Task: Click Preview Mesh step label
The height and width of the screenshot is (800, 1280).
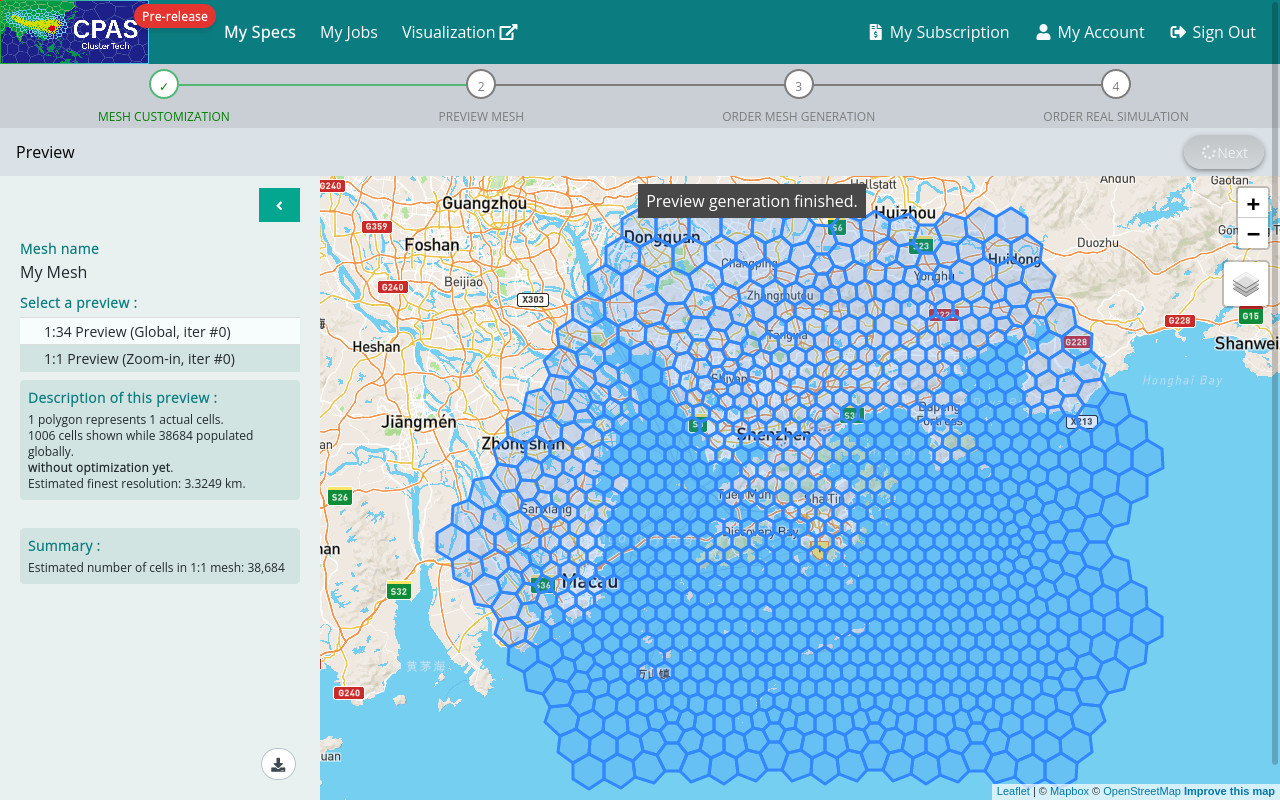Action: pyautogui.click(x=481, y=116)
